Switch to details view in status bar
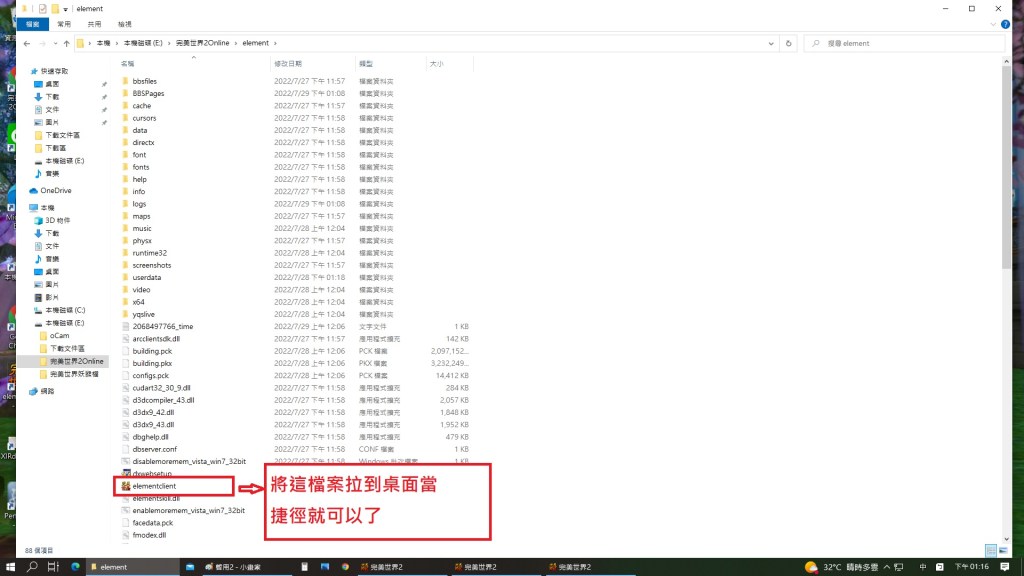The width and height of the screenshot is (1024, 576). coord(990,550)
